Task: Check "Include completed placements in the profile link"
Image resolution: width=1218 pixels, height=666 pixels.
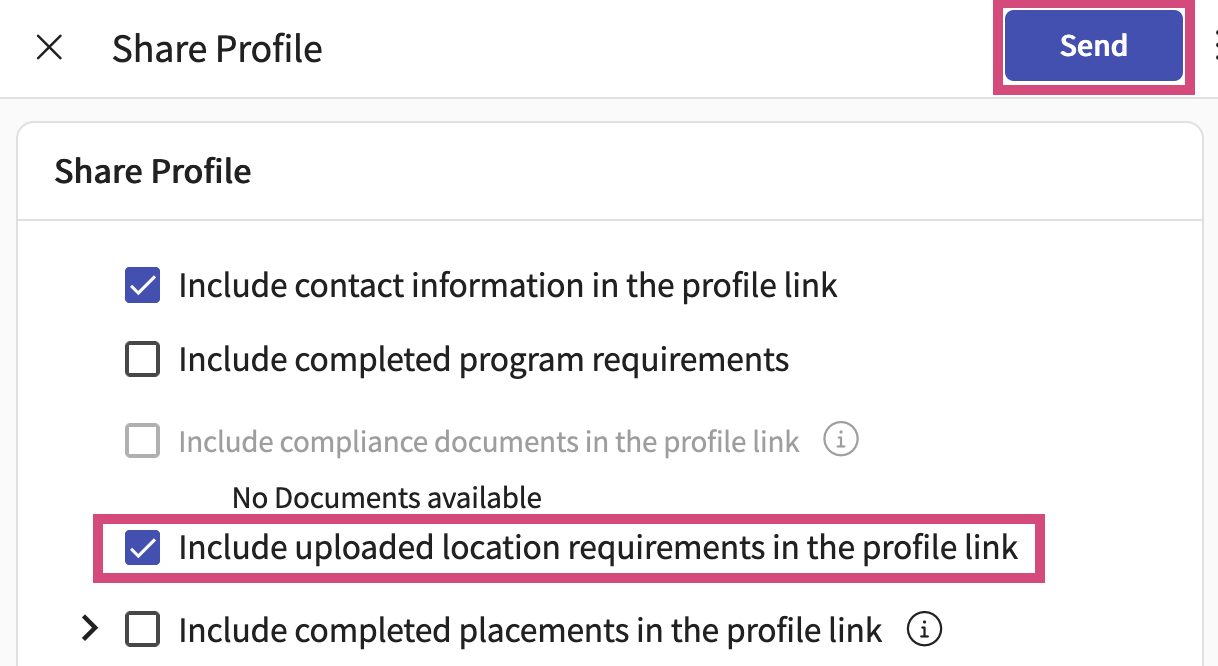Action: click(x=142, y=629)
